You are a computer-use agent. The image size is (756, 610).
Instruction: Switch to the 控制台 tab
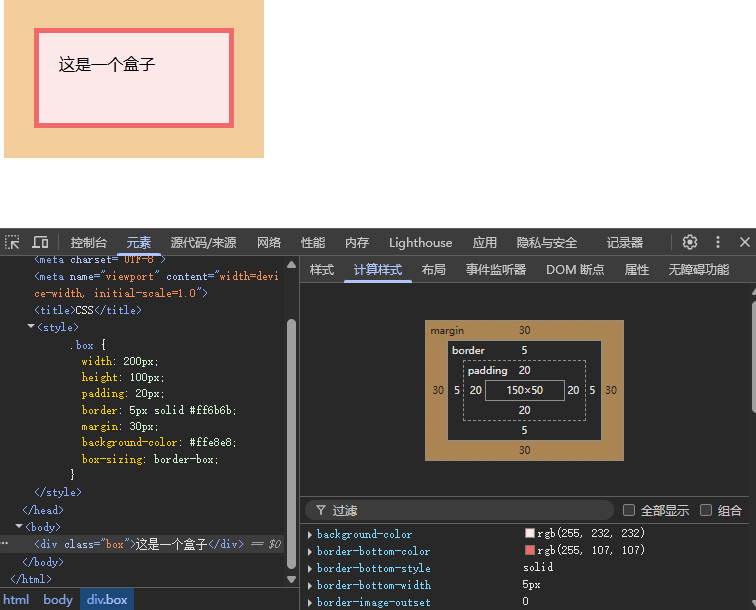(x=88, y=242)
